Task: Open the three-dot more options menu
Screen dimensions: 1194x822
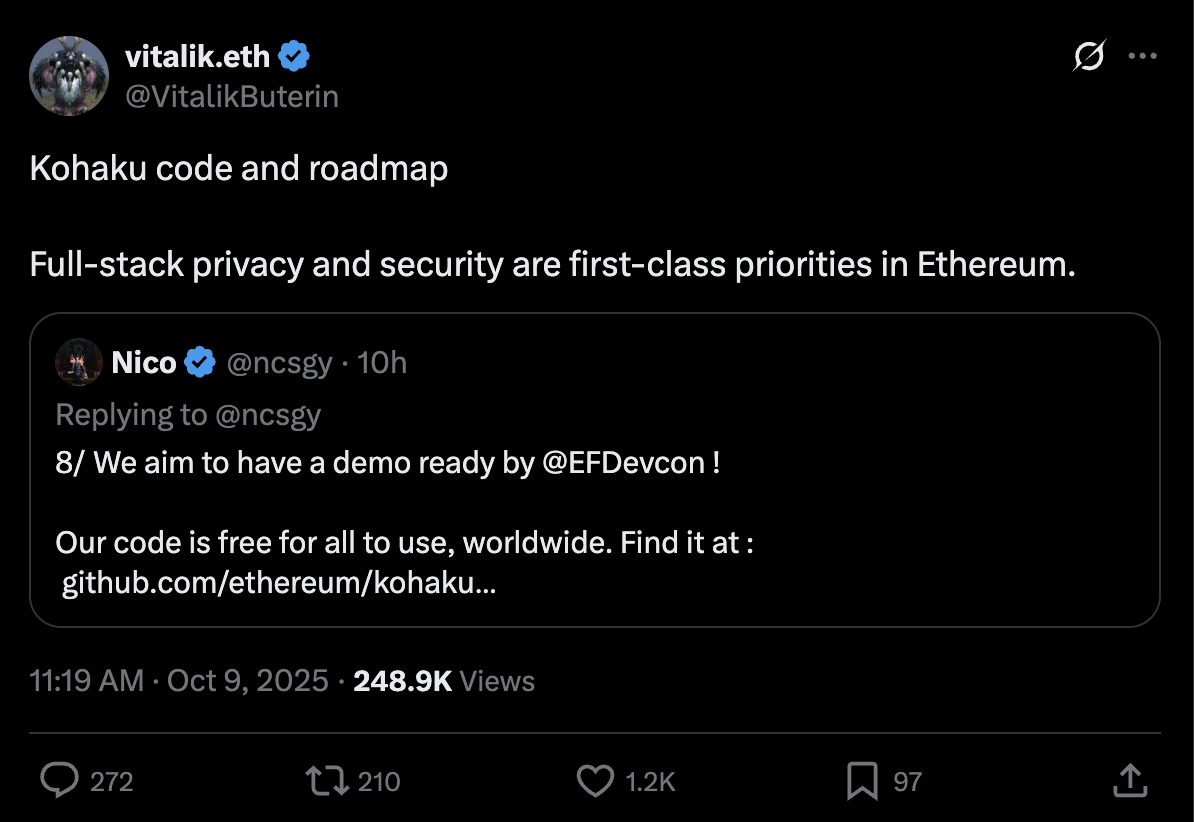Action: (1142, 57)
